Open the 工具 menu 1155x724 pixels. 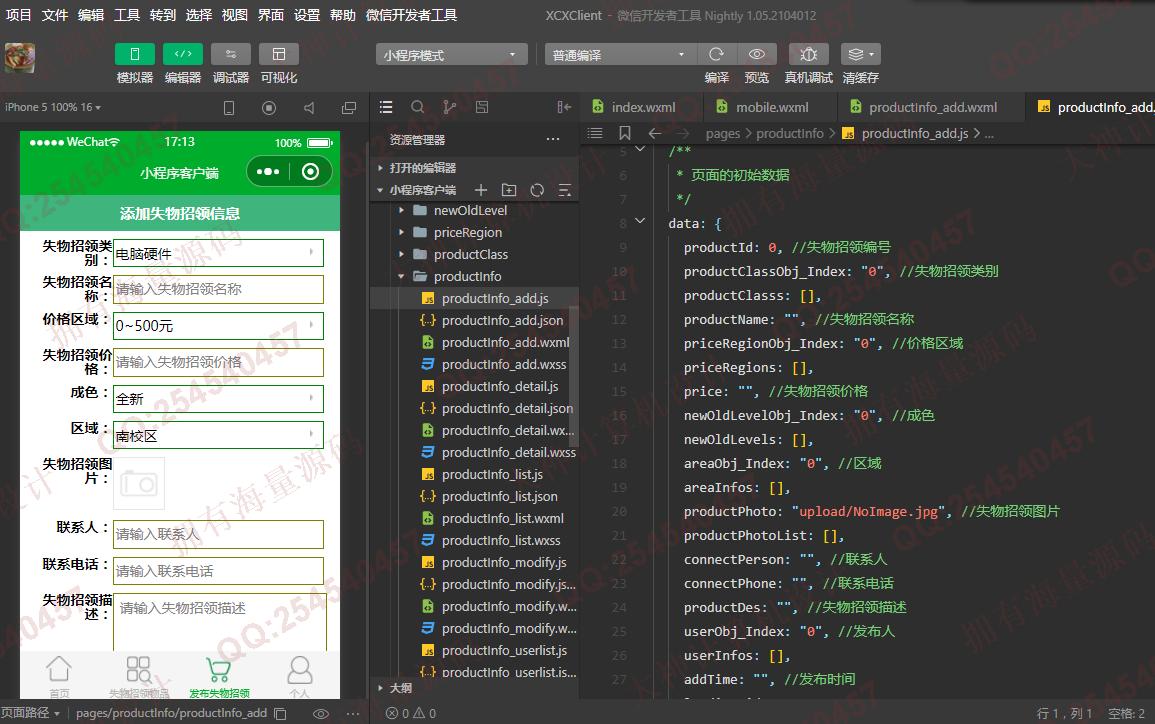point(127,15)
